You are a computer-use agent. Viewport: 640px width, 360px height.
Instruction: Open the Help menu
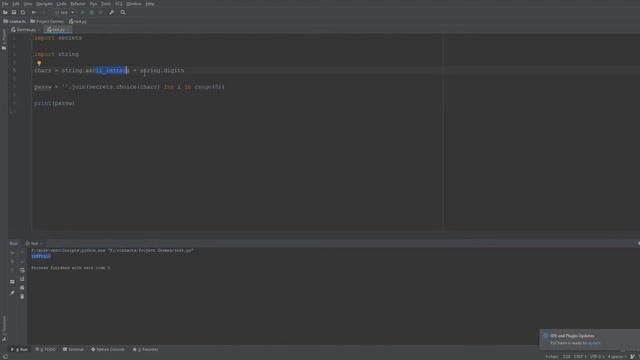coord(150,4)
